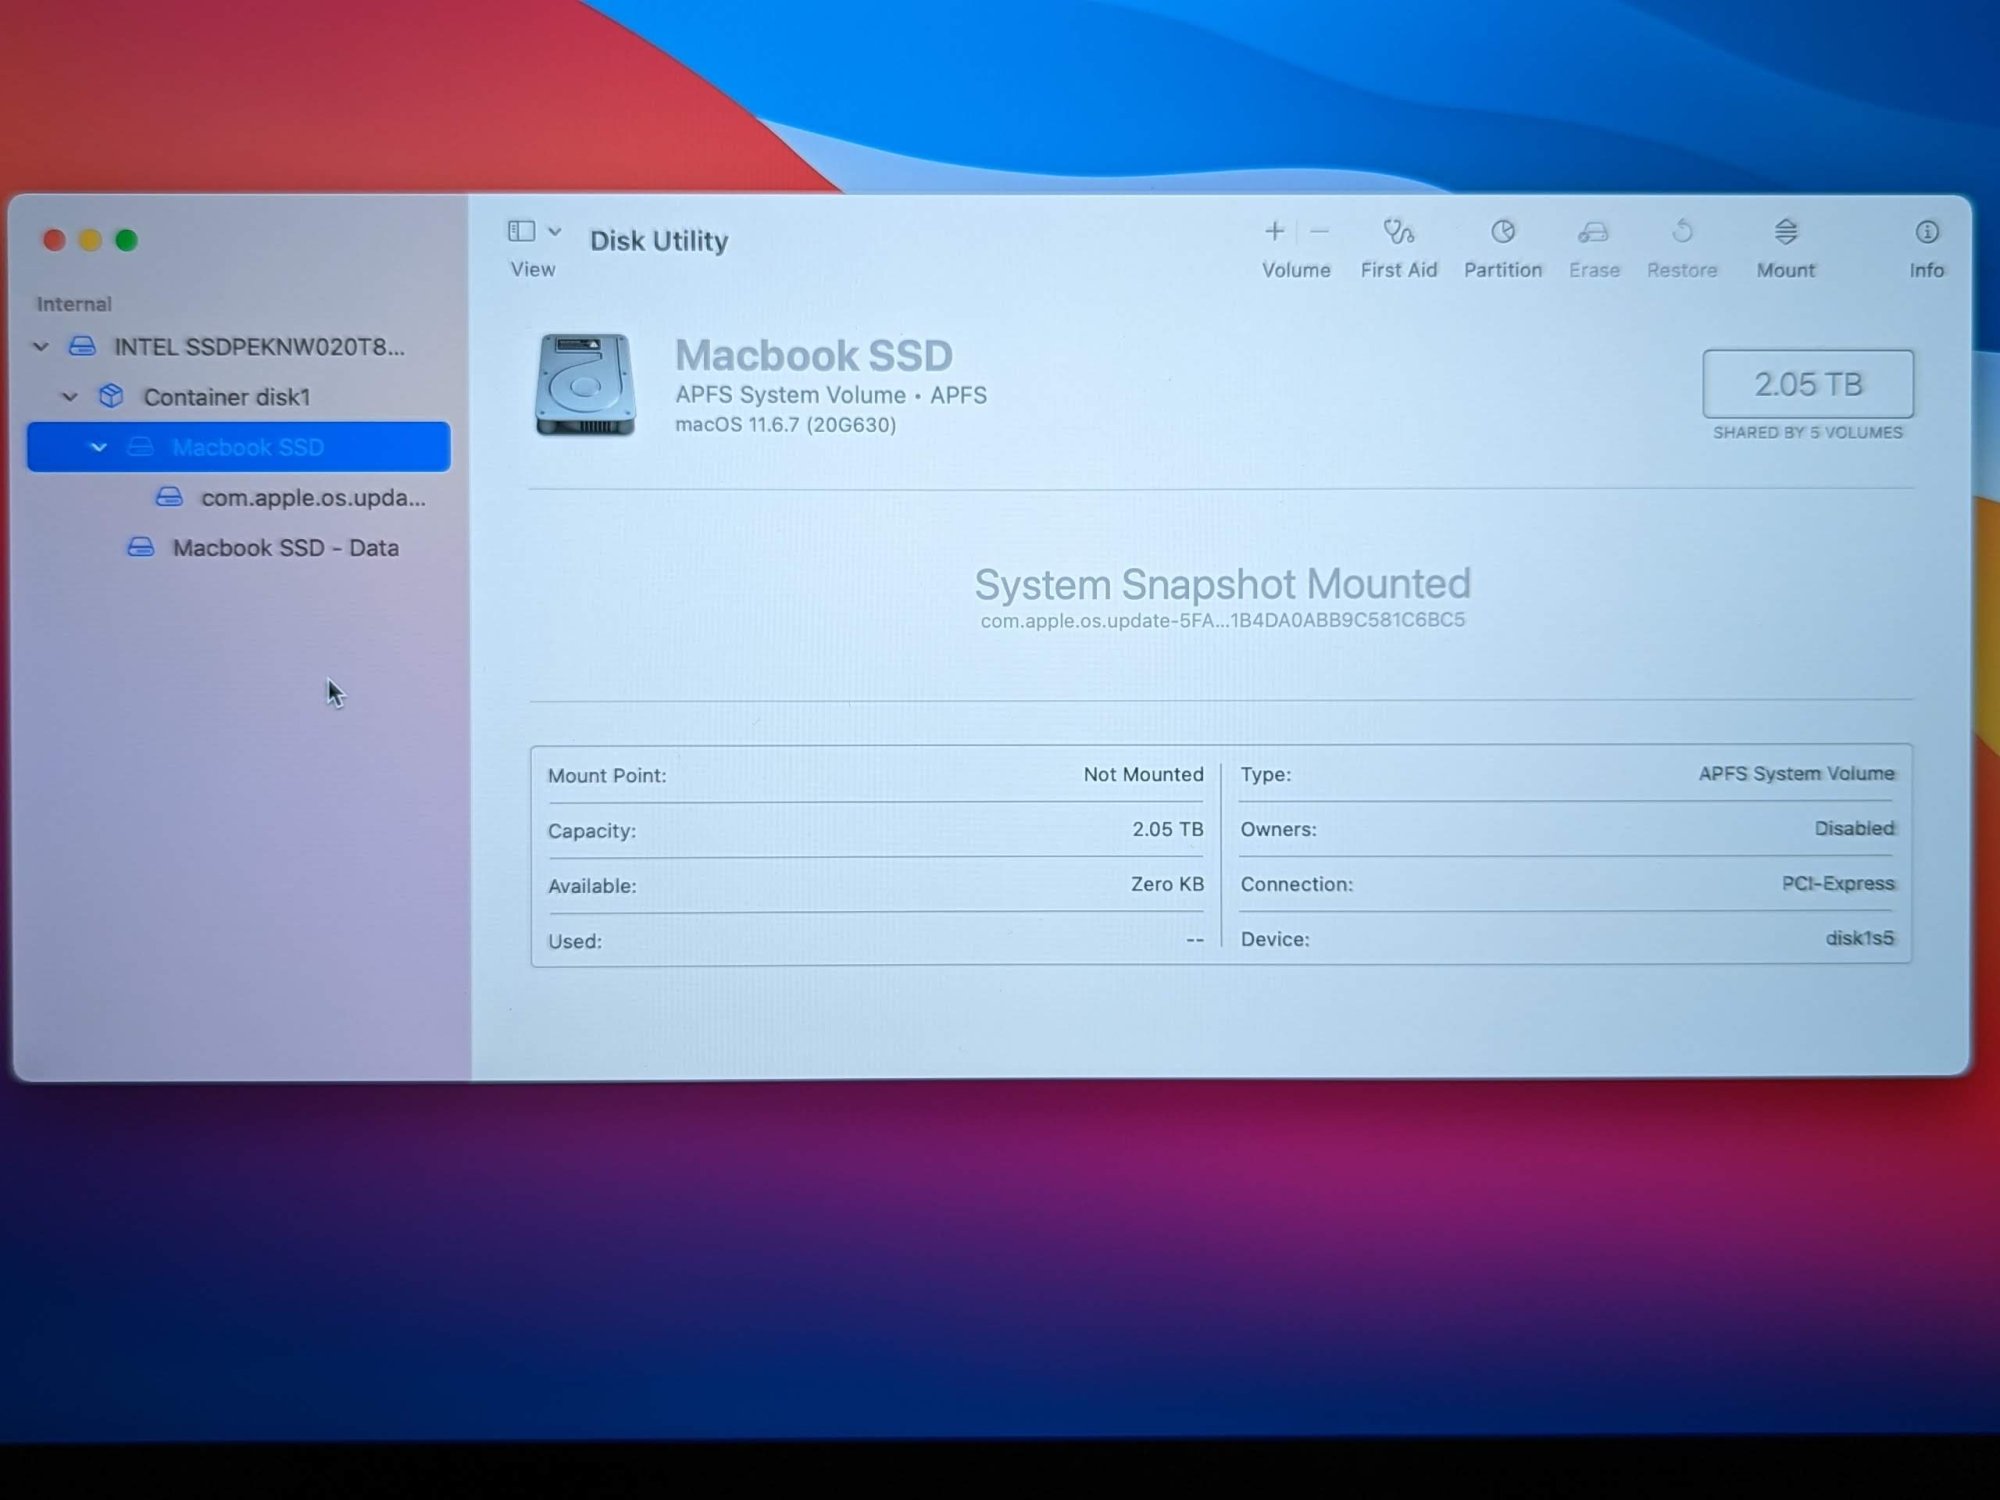Collapse the Container disk1 chevron
The image size is (2000, 1500).
(x=70, y=397)
